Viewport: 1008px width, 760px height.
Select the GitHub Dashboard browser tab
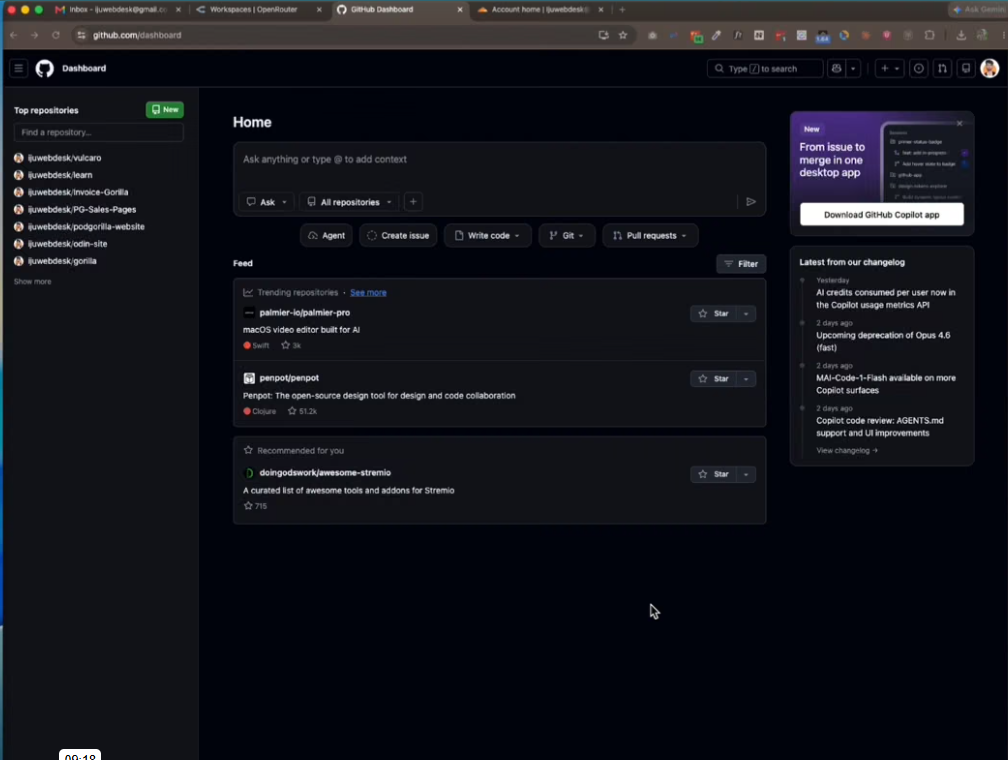(x=399, y=10)
